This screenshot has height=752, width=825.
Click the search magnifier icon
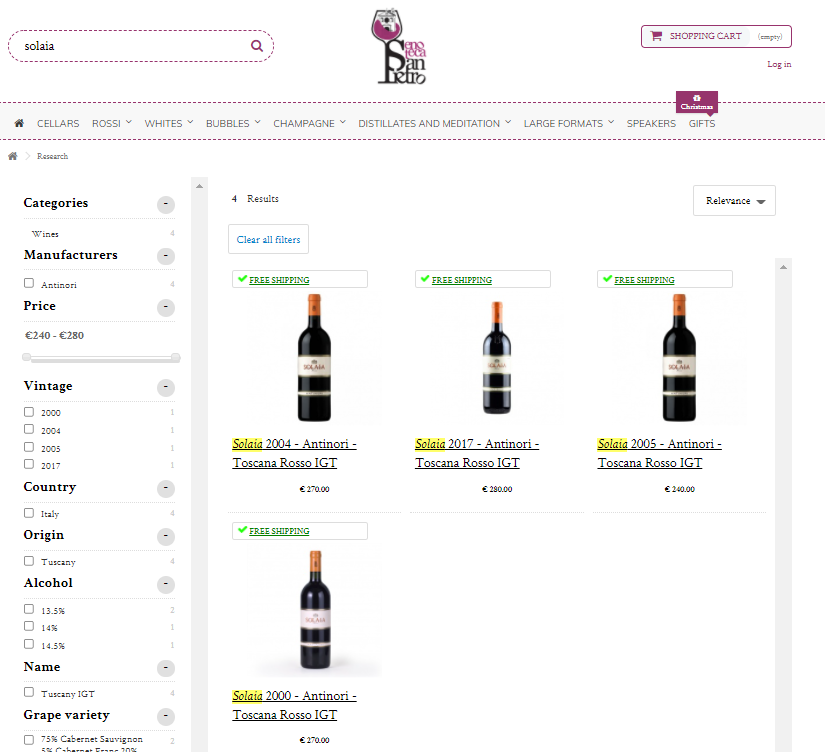click(x=257, y=46)
